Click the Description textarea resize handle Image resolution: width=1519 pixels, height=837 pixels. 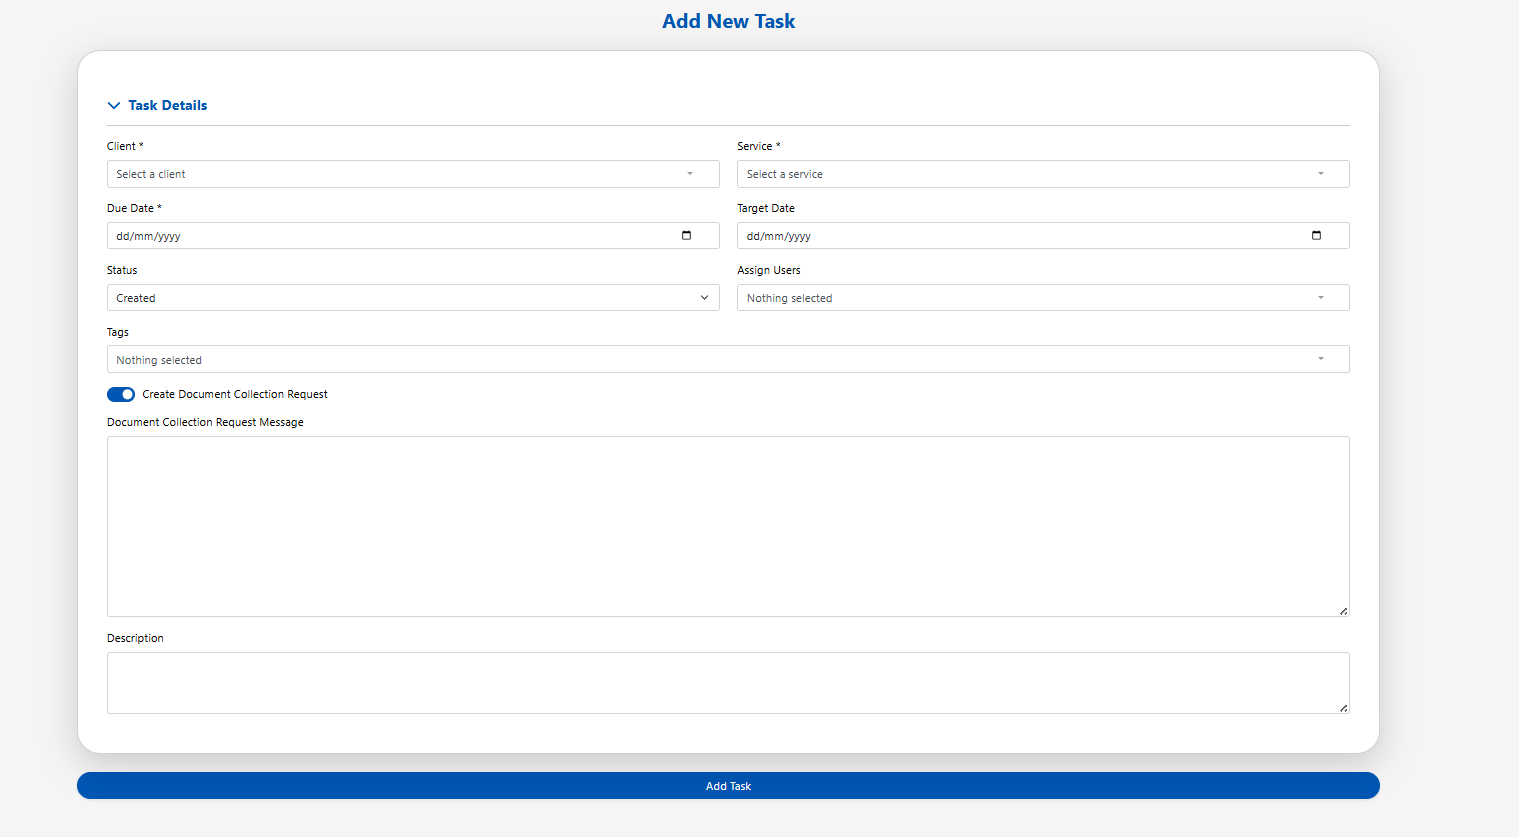[1343, 709]
